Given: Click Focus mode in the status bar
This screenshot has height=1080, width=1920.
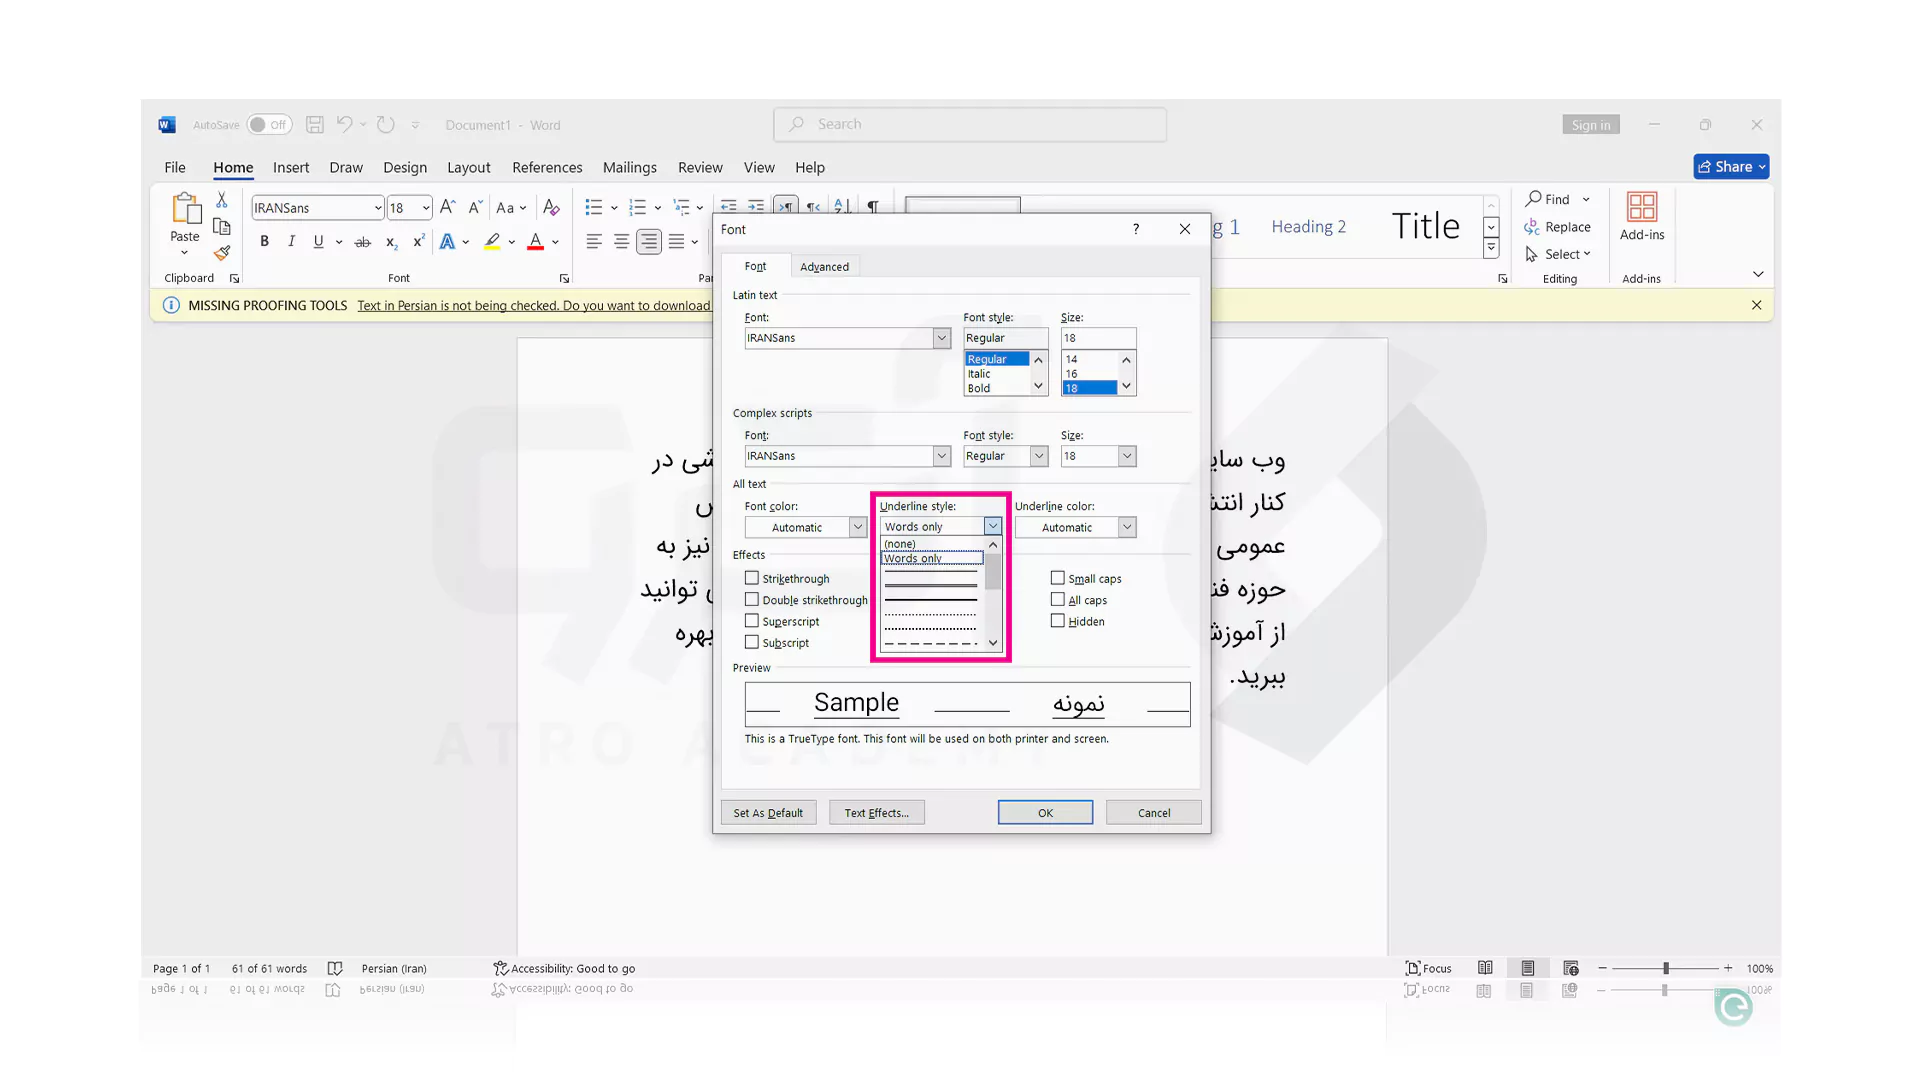Looking at the screenshot, I should pyautogui.click(x=1428, y=968).
